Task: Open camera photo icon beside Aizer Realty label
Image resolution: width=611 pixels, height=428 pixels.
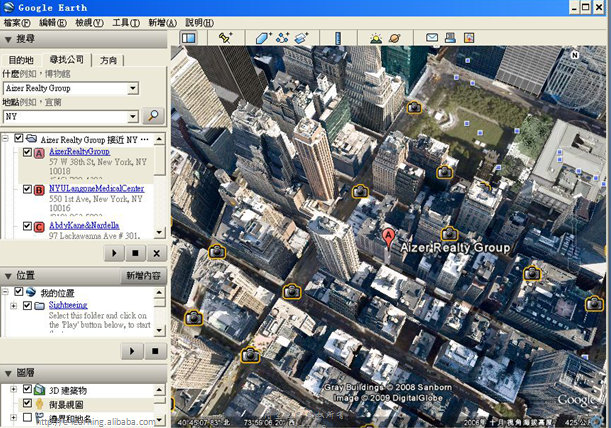Action: click(449, 233)
